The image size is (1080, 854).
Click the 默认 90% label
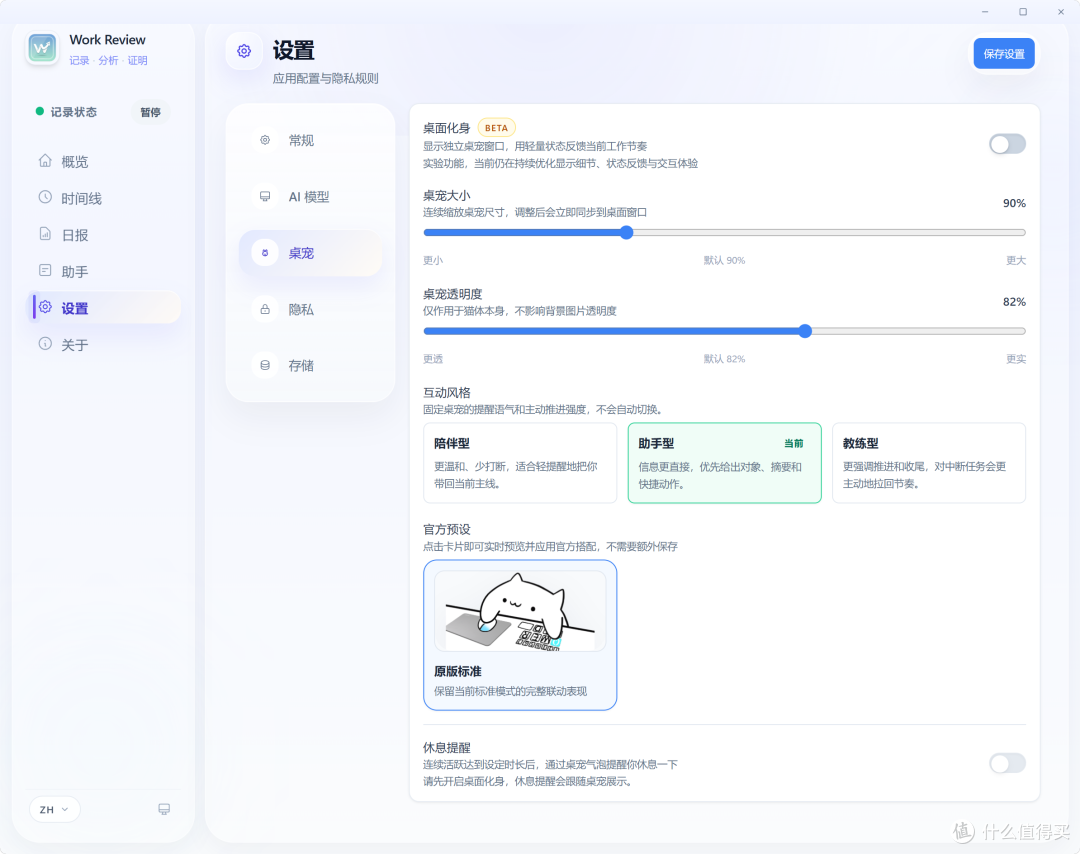(x=724, y=260)
